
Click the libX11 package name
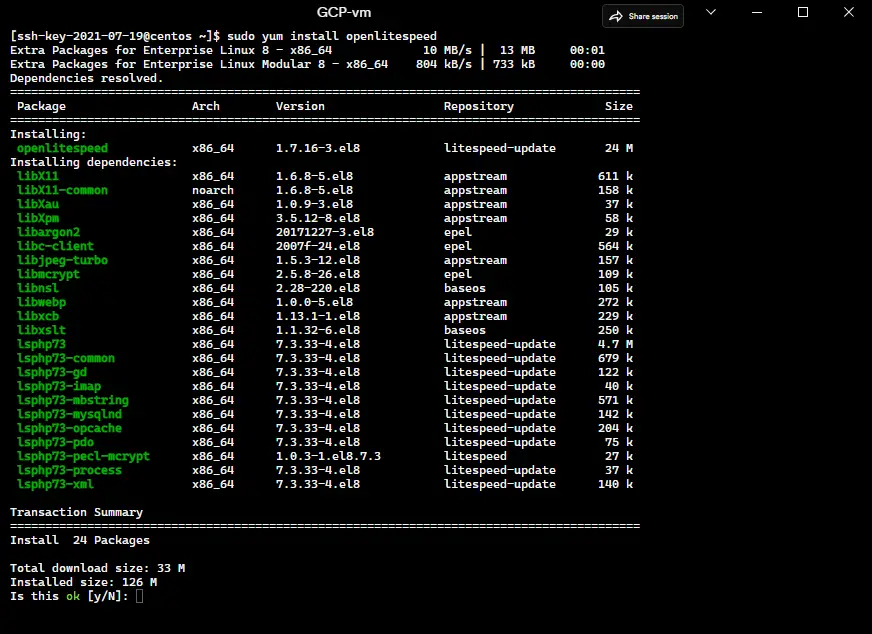(x=37, y=176)
